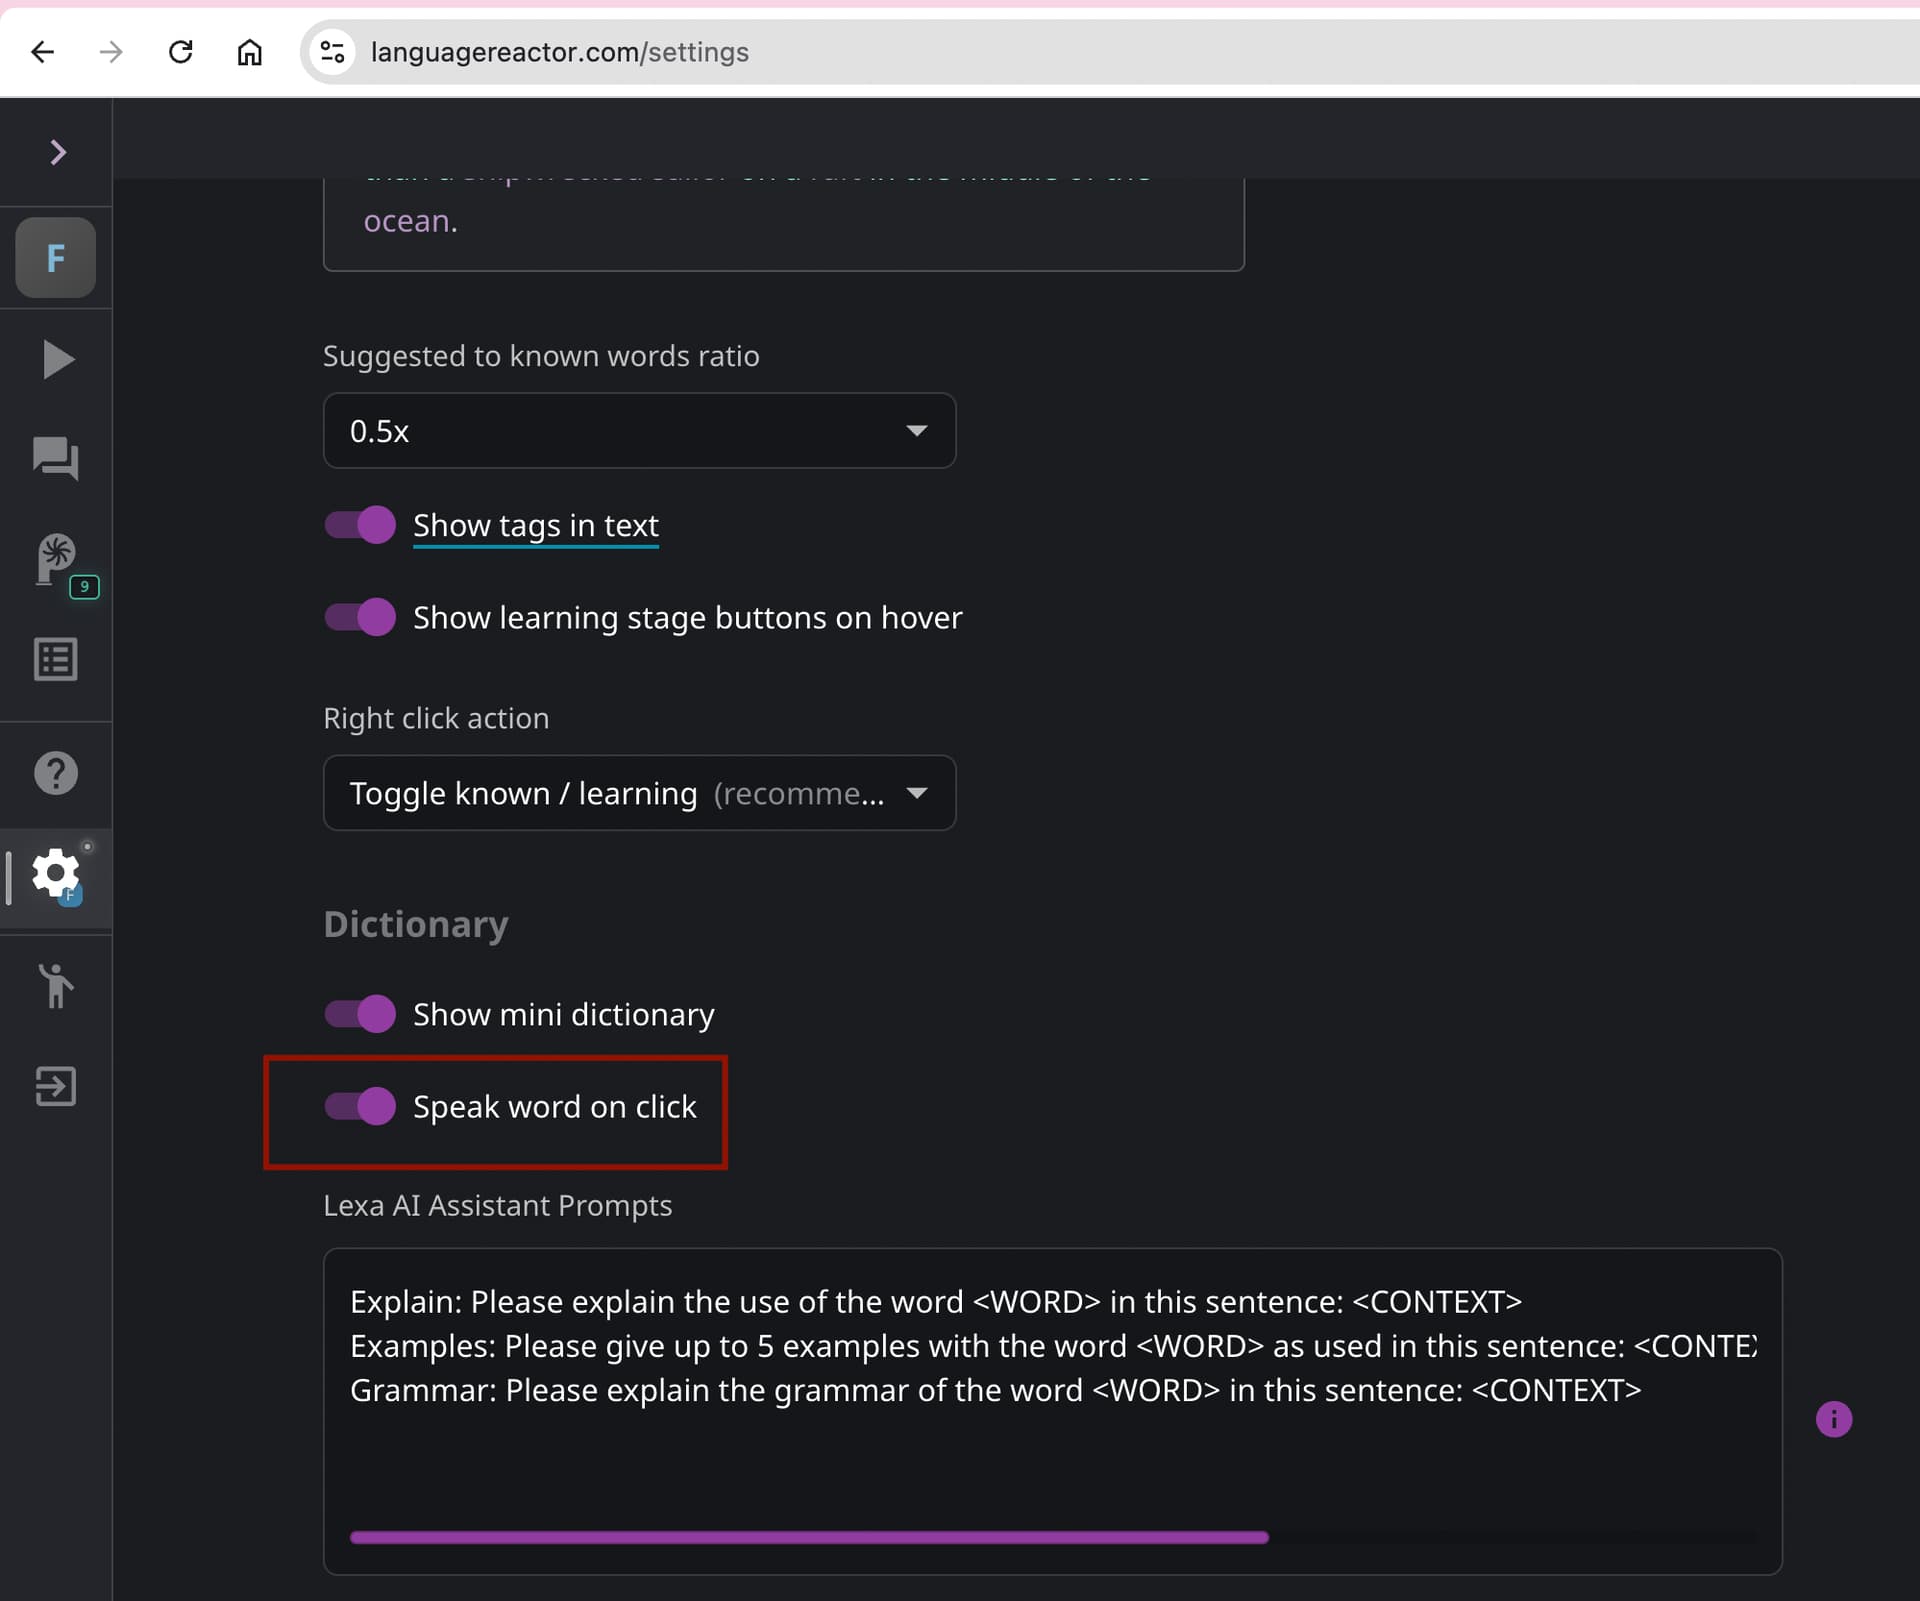1920x1601 pixels.
Task: Expand the sidebar with the chevron arrow
Action: (x=57, y=152)
